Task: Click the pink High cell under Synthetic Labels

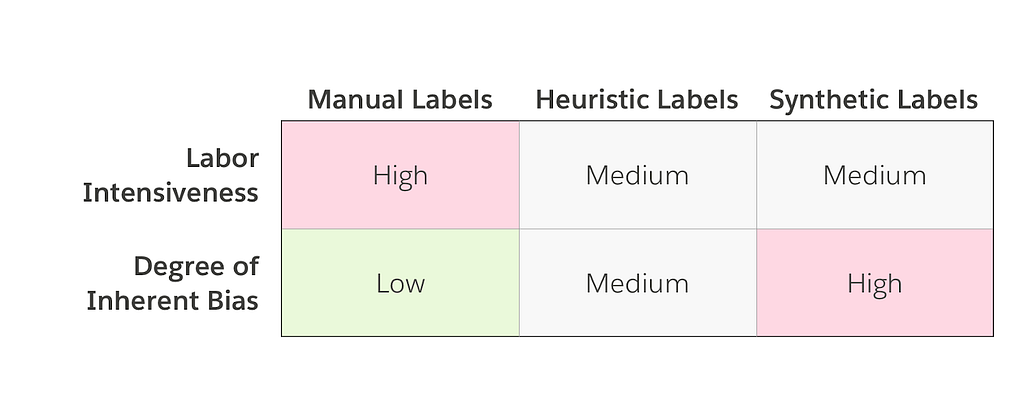Action: pos(874,283)
